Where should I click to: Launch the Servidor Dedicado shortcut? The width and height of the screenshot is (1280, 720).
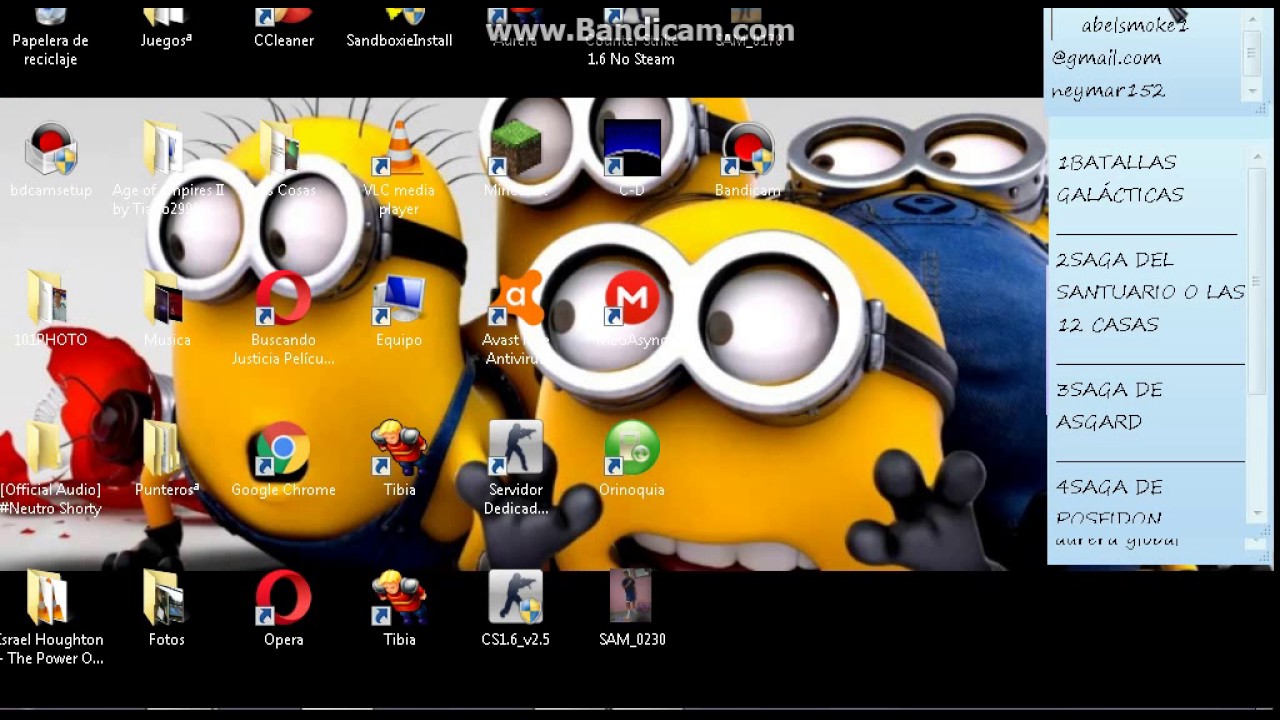click(x=516, y=470)
